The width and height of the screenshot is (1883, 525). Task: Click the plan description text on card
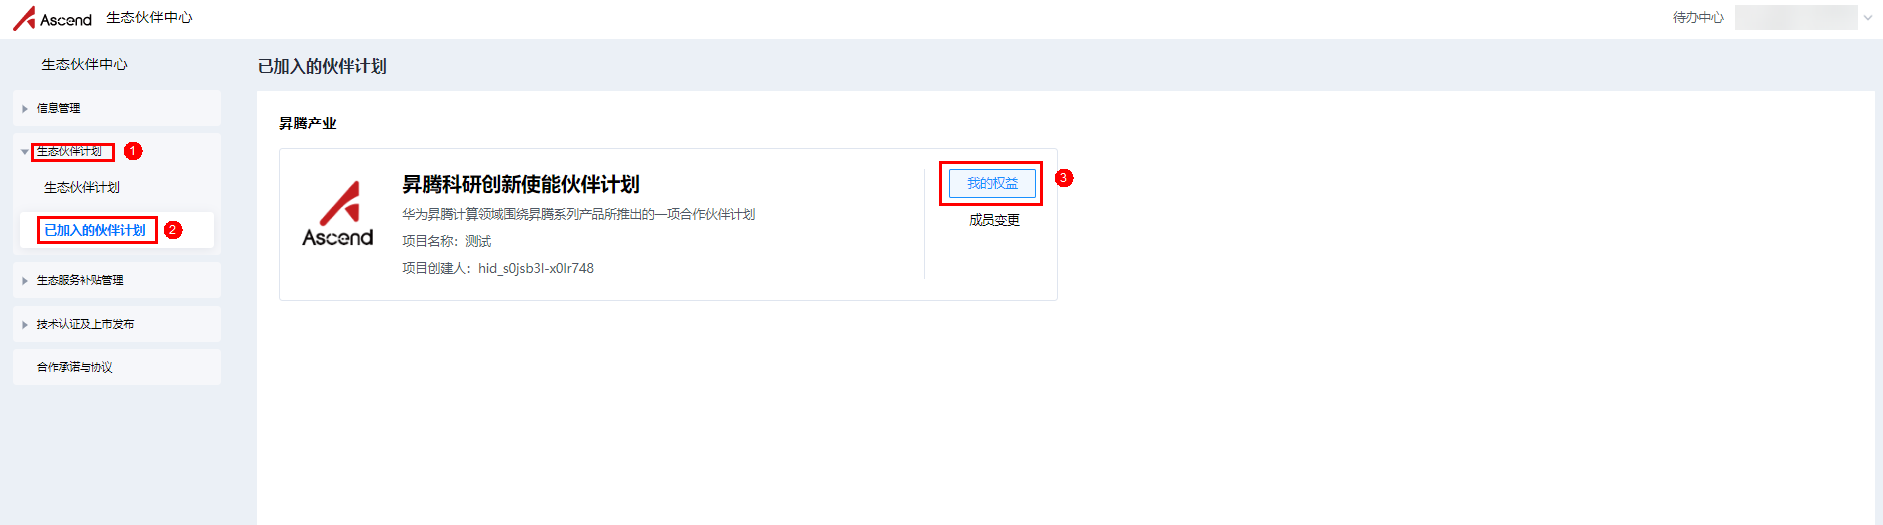coord(579,214)
